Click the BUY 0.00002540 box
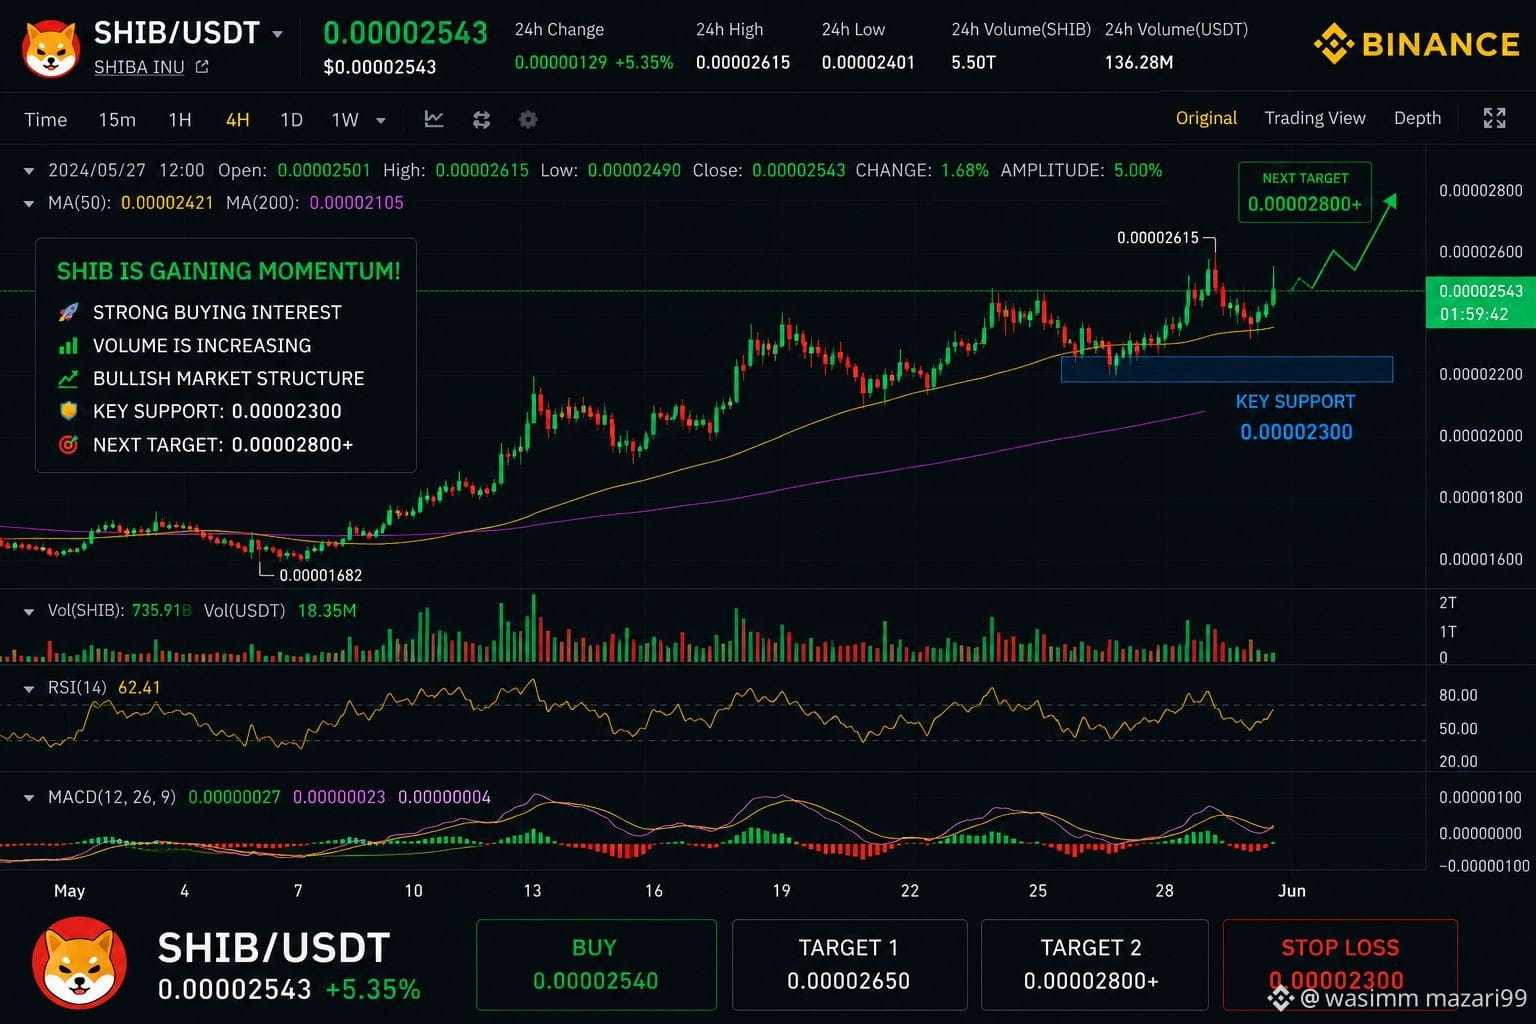Image resolution: width=1536 pixels, height=1024 pixels. click(596, 965)
